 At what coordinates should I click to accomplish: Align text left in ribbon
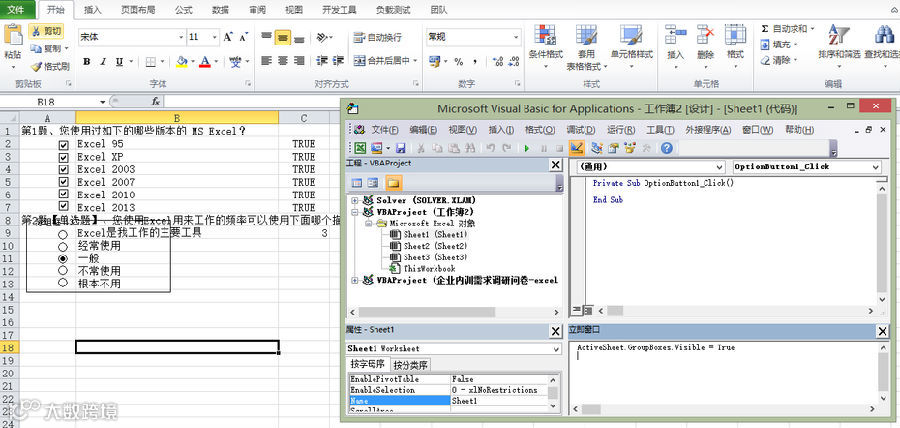(x=266, y=61)
